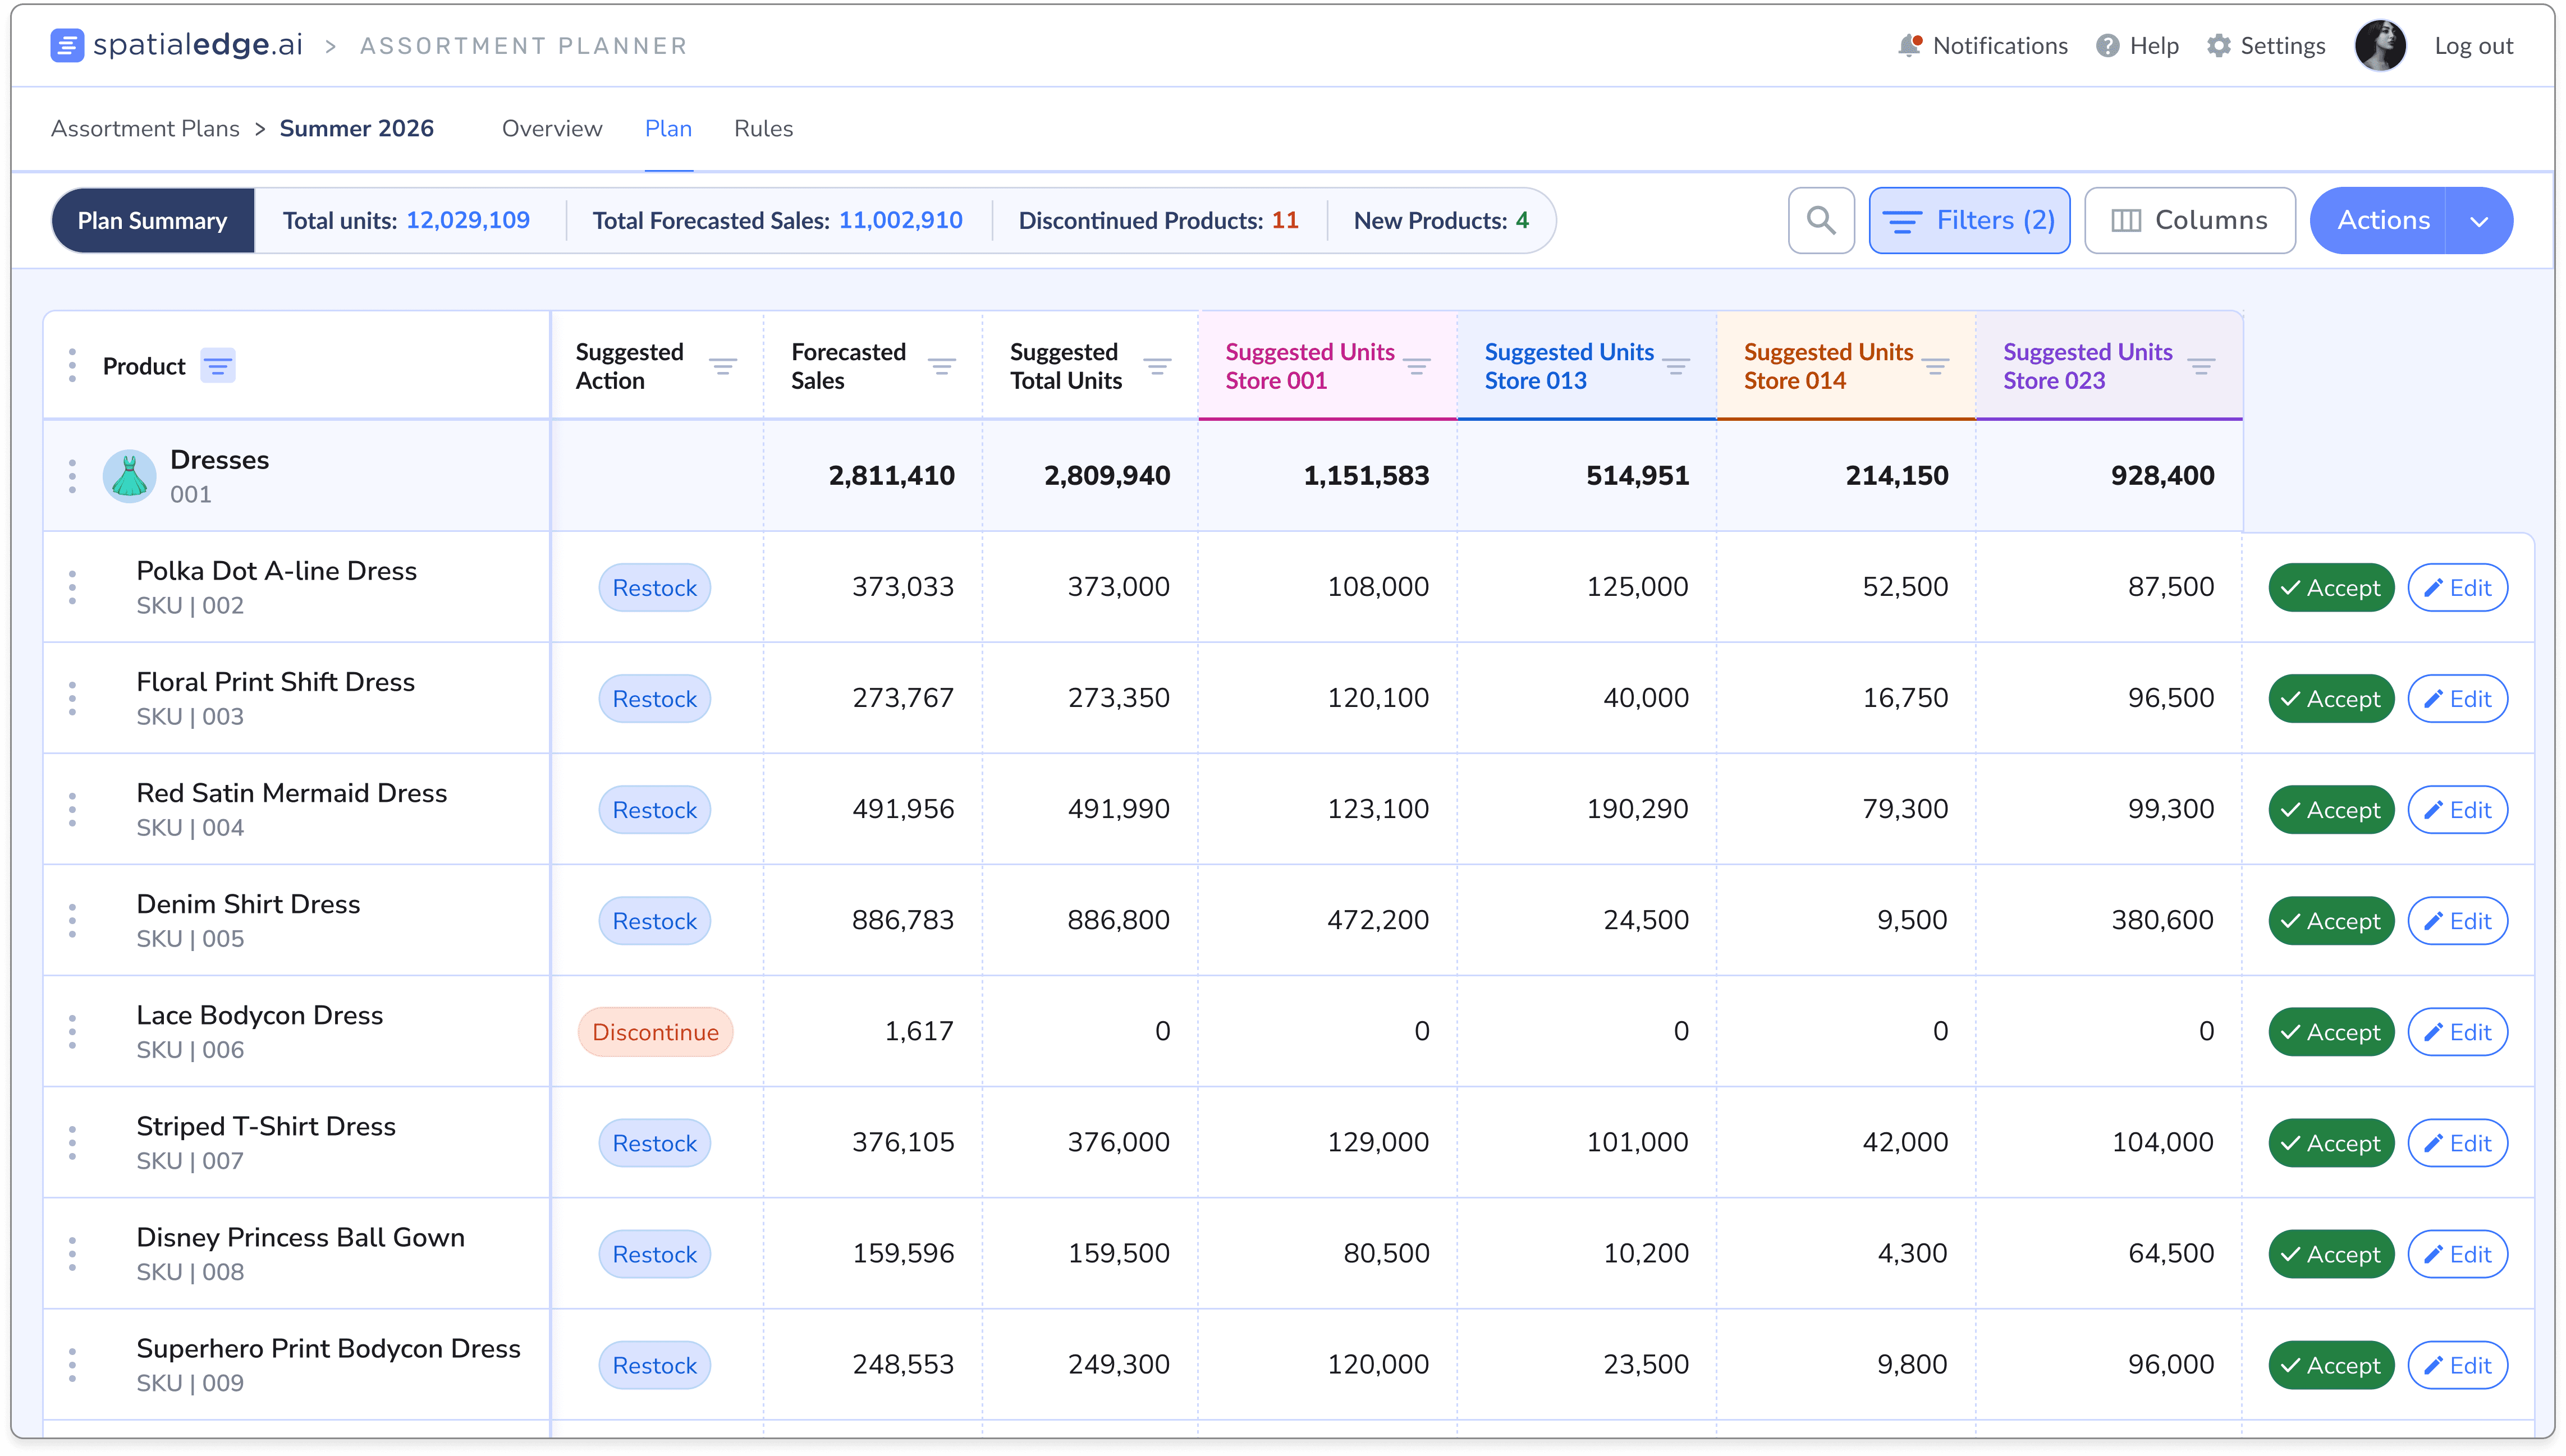This screenshot has height=1456, width=2566.
Task: Click the search magnifier icon
Action: click(1821, 220)
